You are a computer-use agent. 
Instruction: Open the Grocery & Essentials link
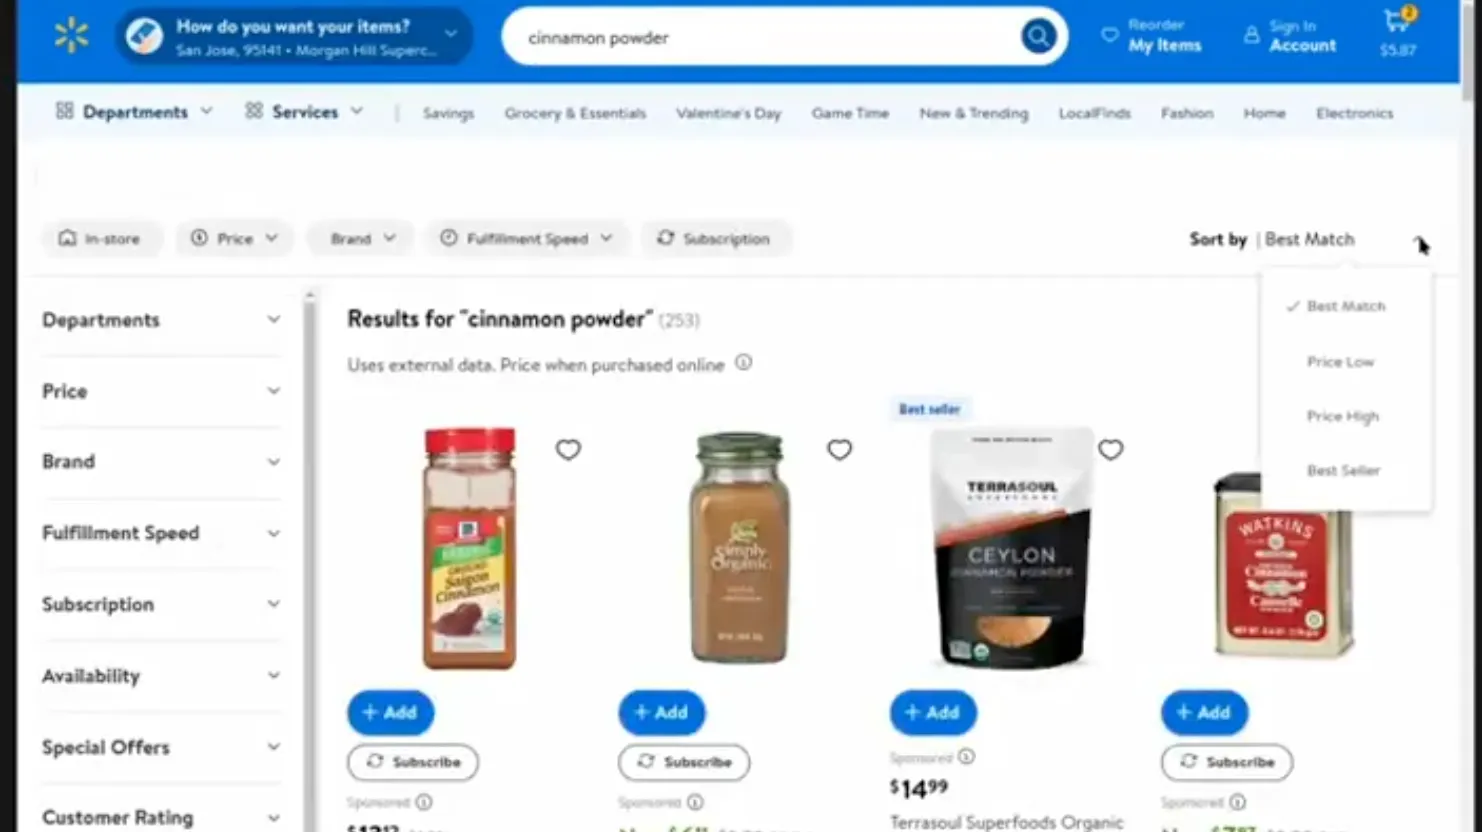pyautogui.click(x=575, y=113)
